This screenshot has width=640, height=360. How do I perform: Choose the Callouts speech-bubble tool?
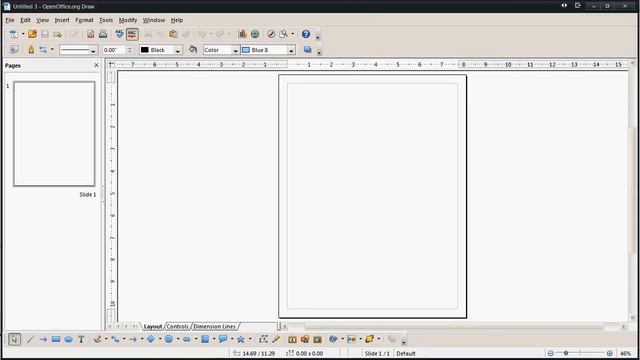(223, 339)
